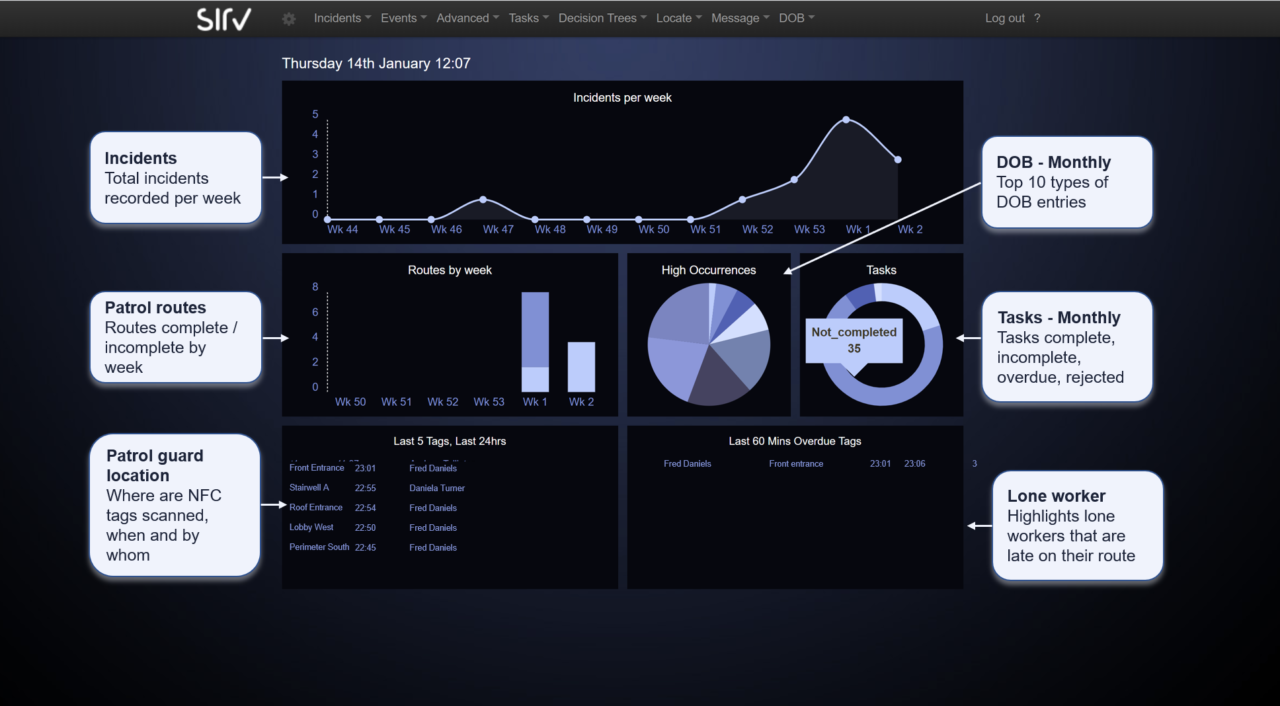
Task: Click Fred Daniels in overdue tags list
Action: pyautogui.click(x=687, y=463)
